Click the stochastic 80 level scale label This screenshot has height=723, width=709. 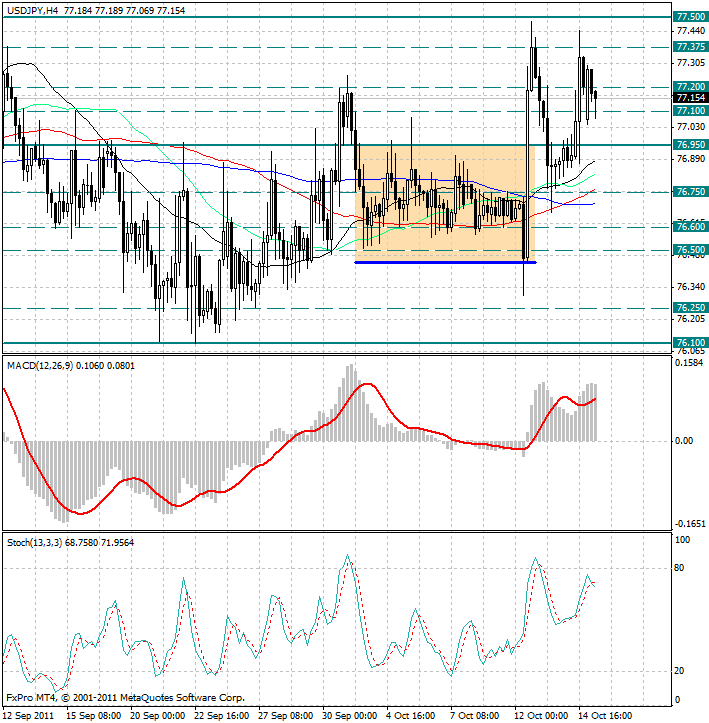tap(680, 568)
